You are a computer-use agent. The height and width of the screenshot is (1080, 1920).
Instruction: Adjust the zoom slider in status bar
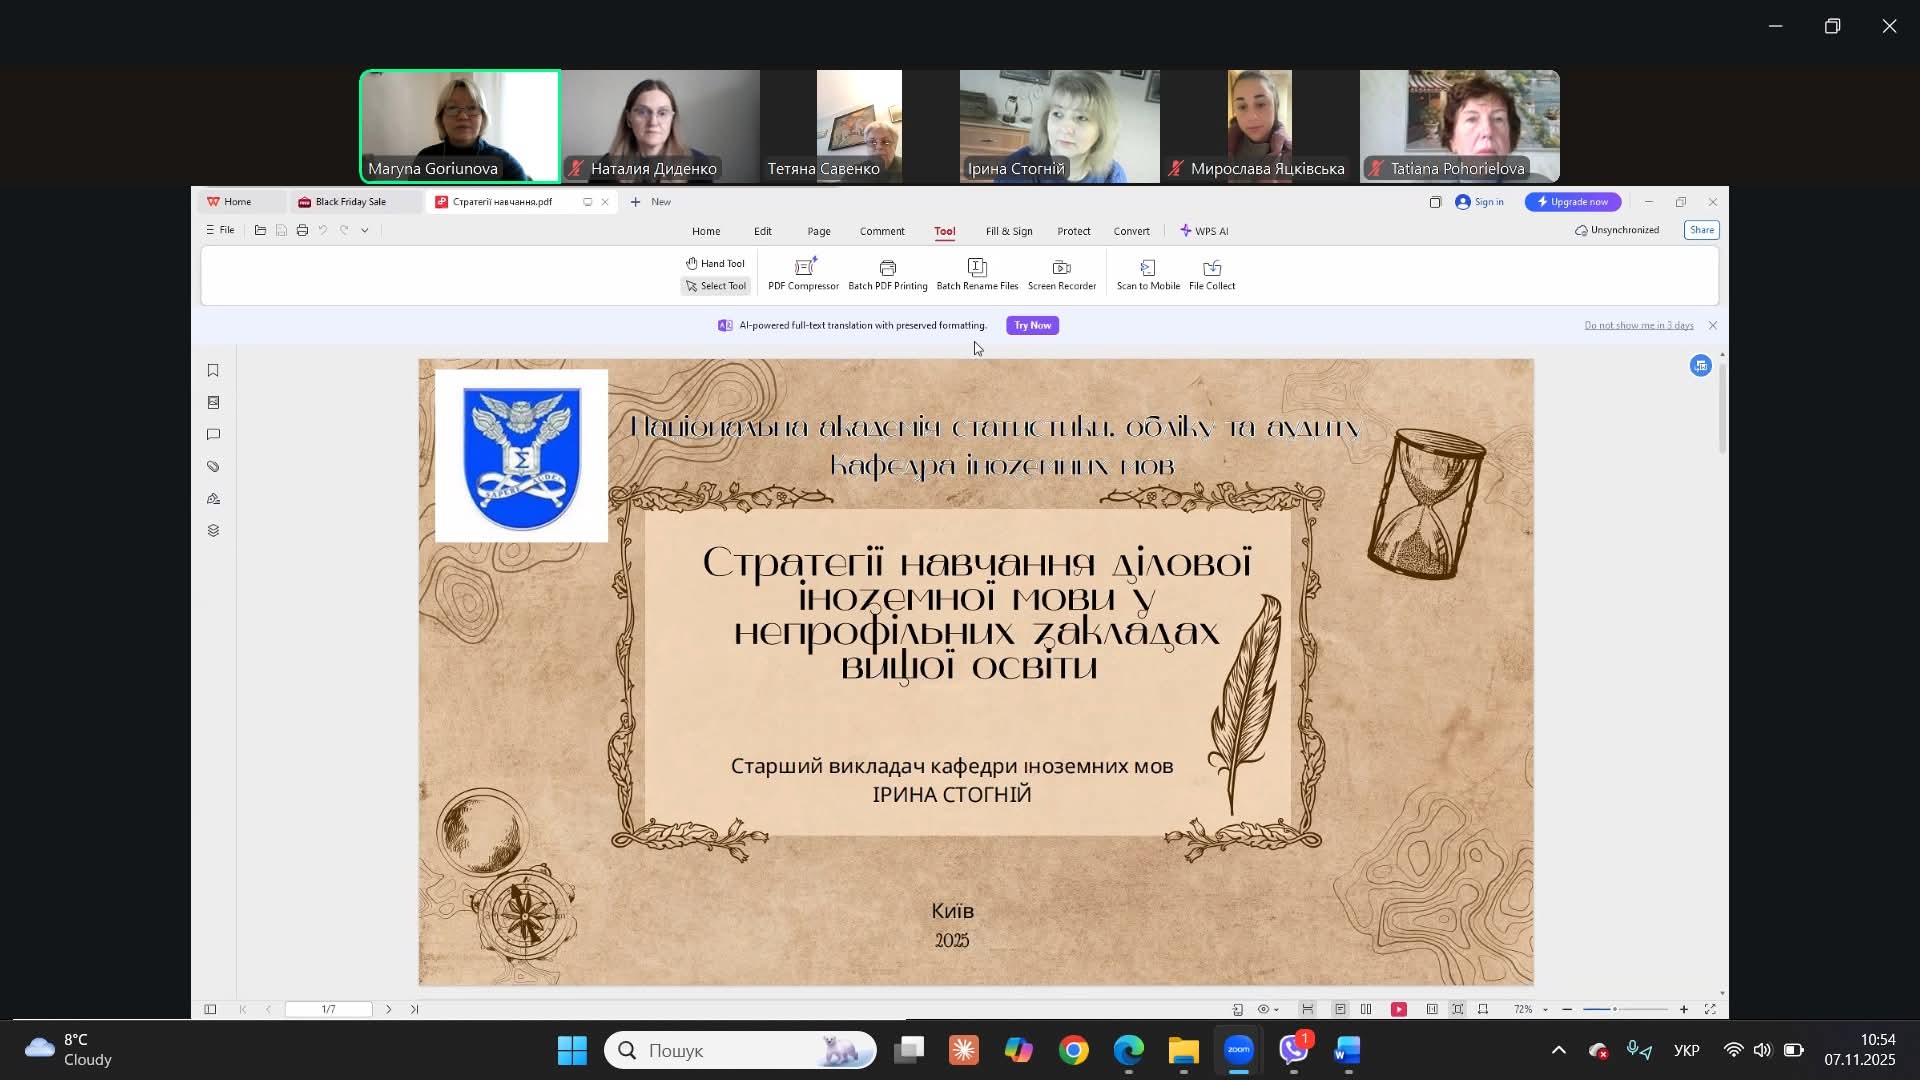1614,1010
